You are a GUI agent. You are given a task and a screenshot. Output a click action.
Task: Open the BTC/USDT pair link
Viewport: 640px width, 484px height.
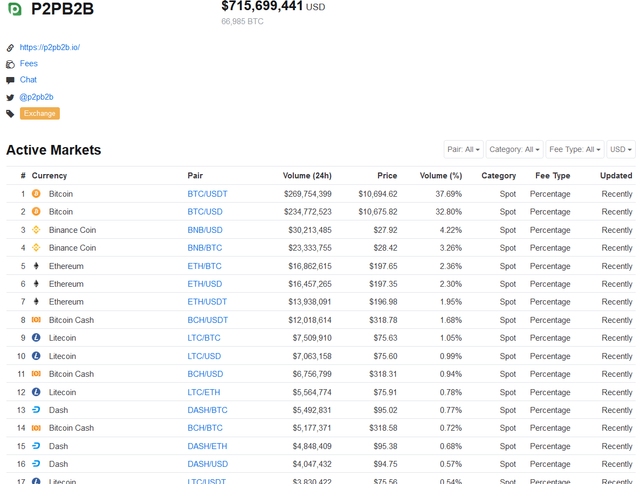pos(207,194)
